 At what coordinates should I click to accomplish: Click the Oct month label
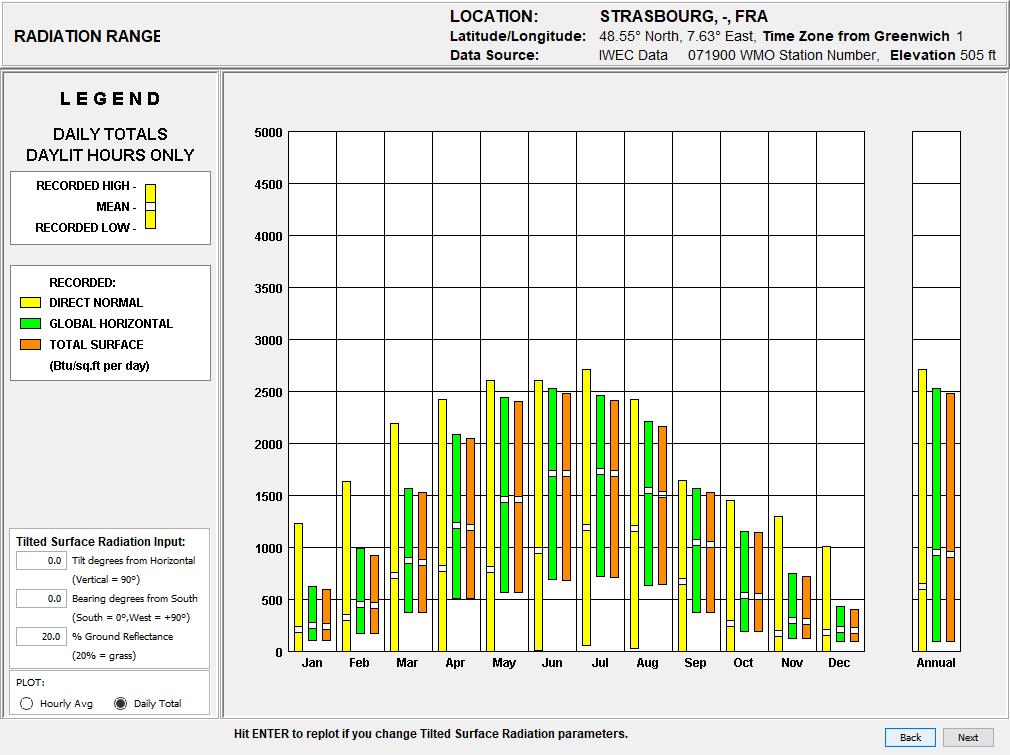(743, 662)
